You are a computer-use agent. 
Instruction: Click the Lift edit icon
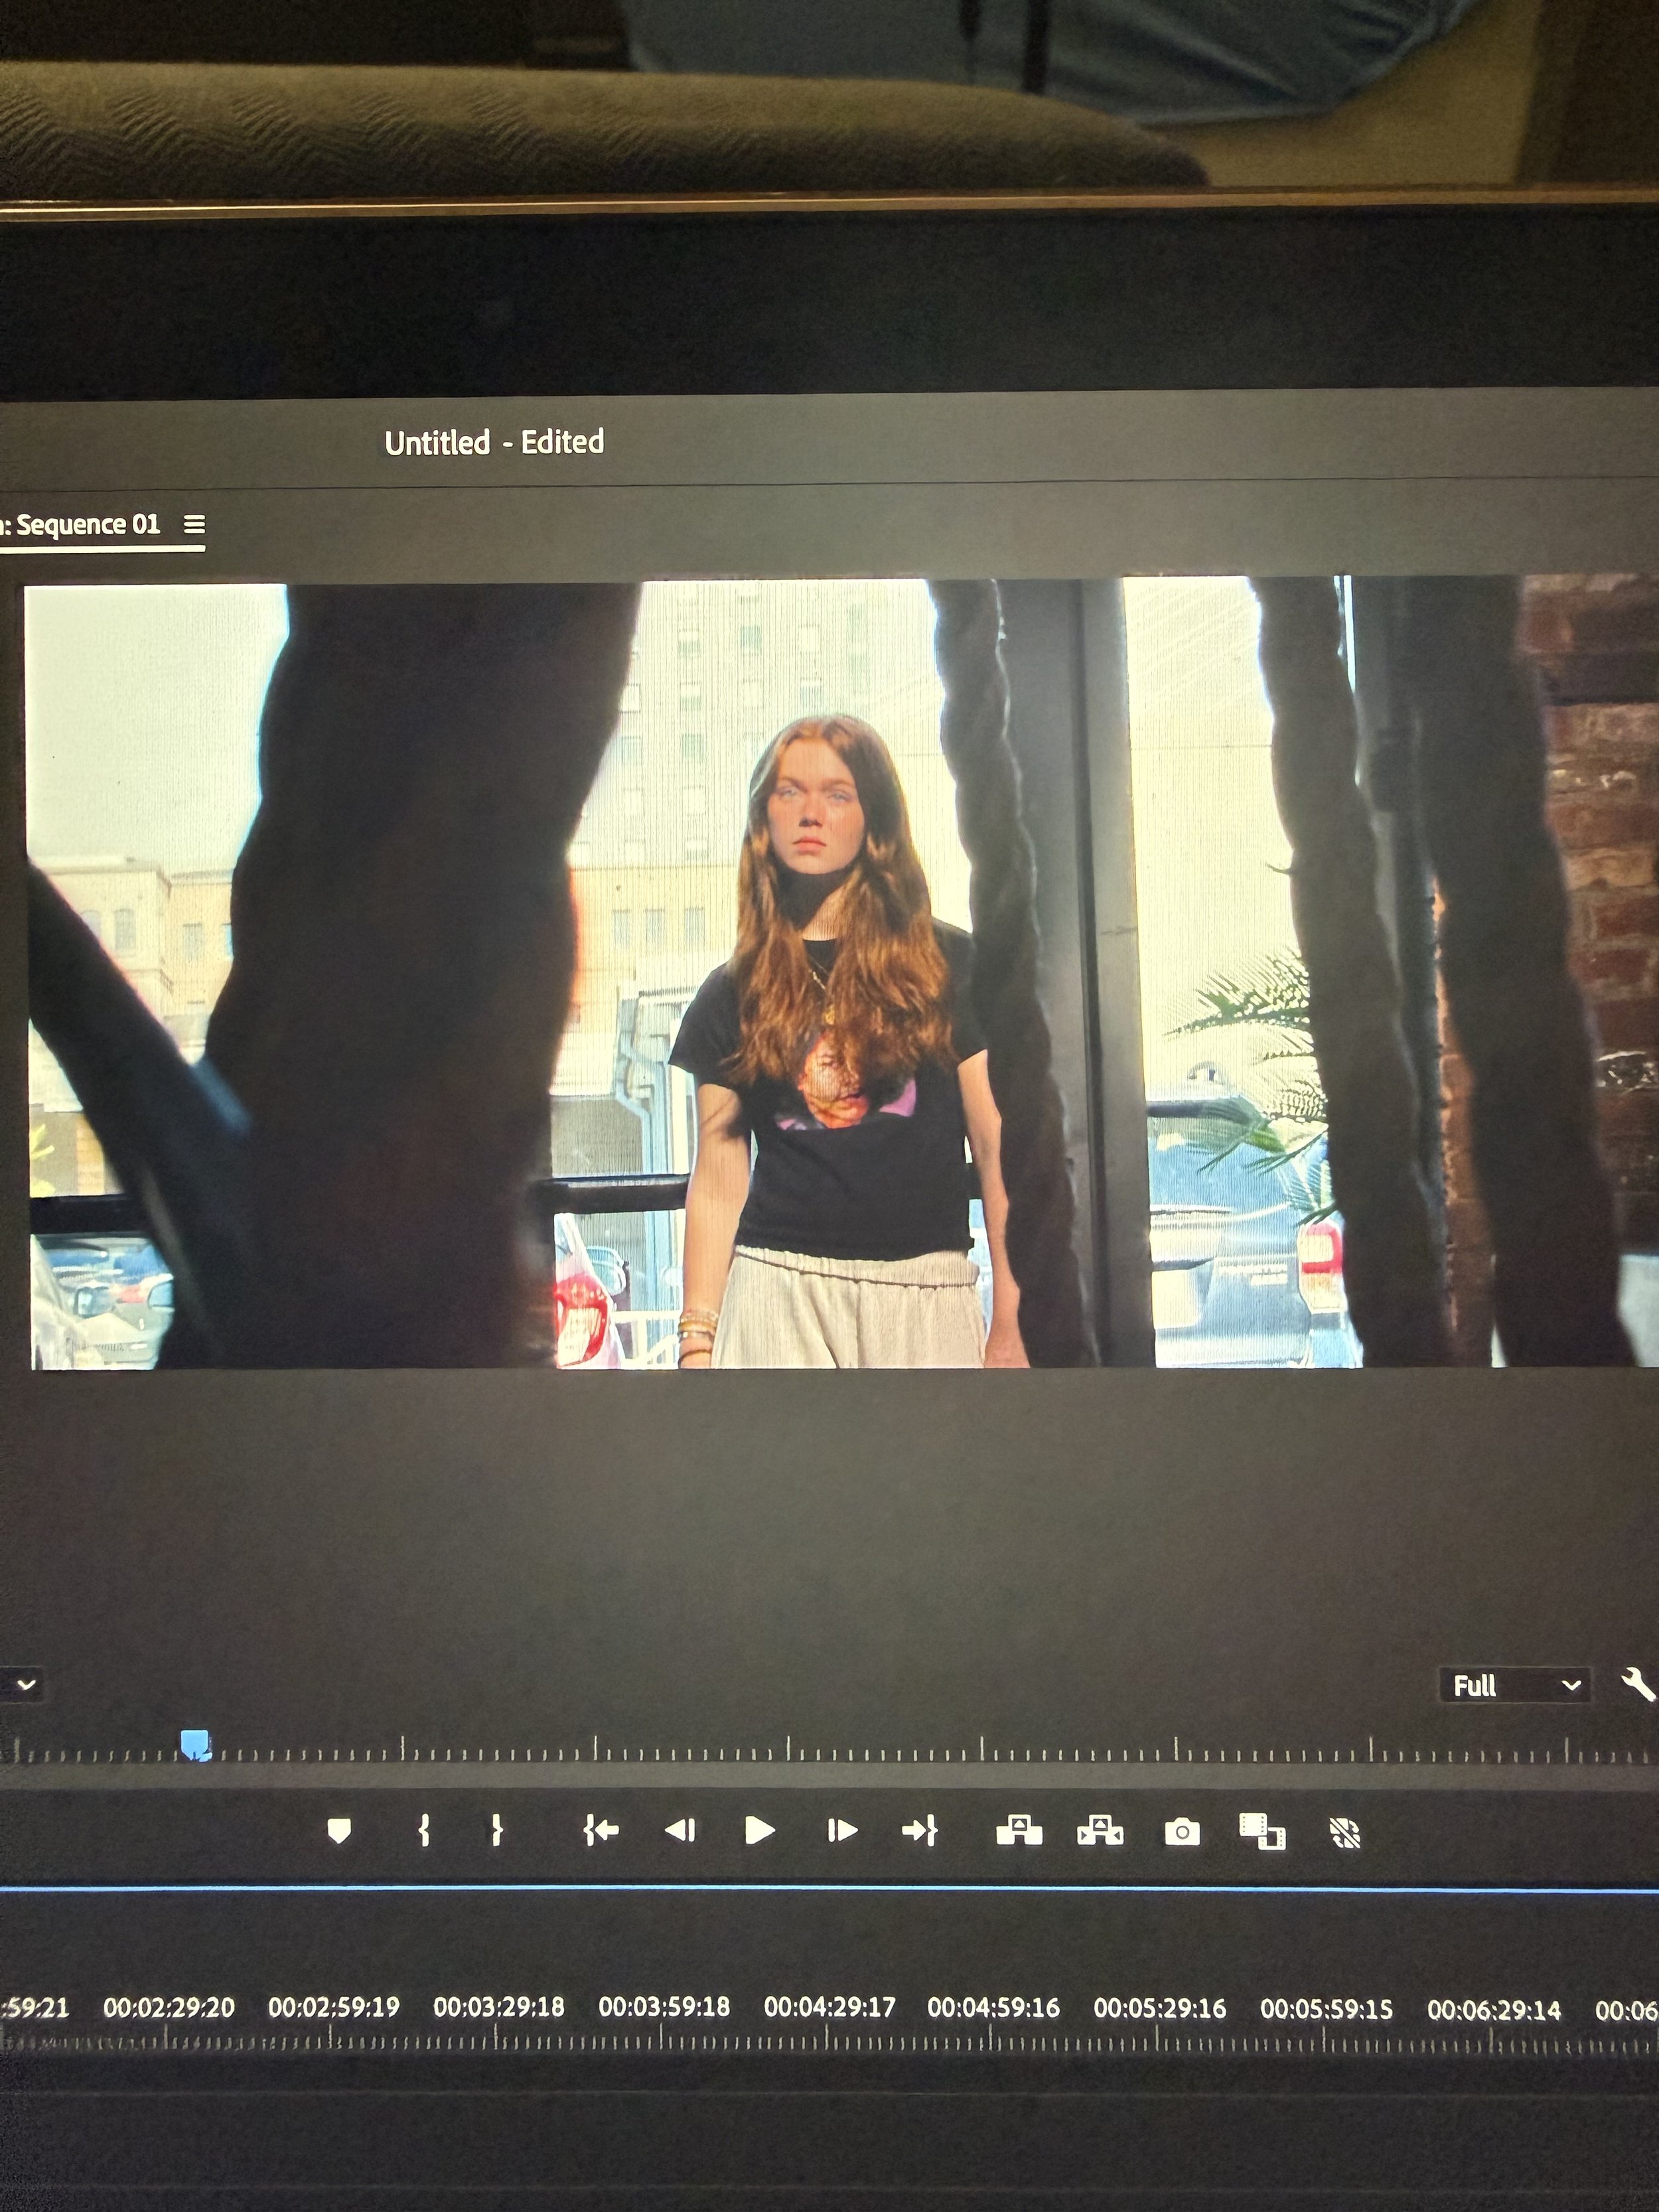point(1019,1831)
